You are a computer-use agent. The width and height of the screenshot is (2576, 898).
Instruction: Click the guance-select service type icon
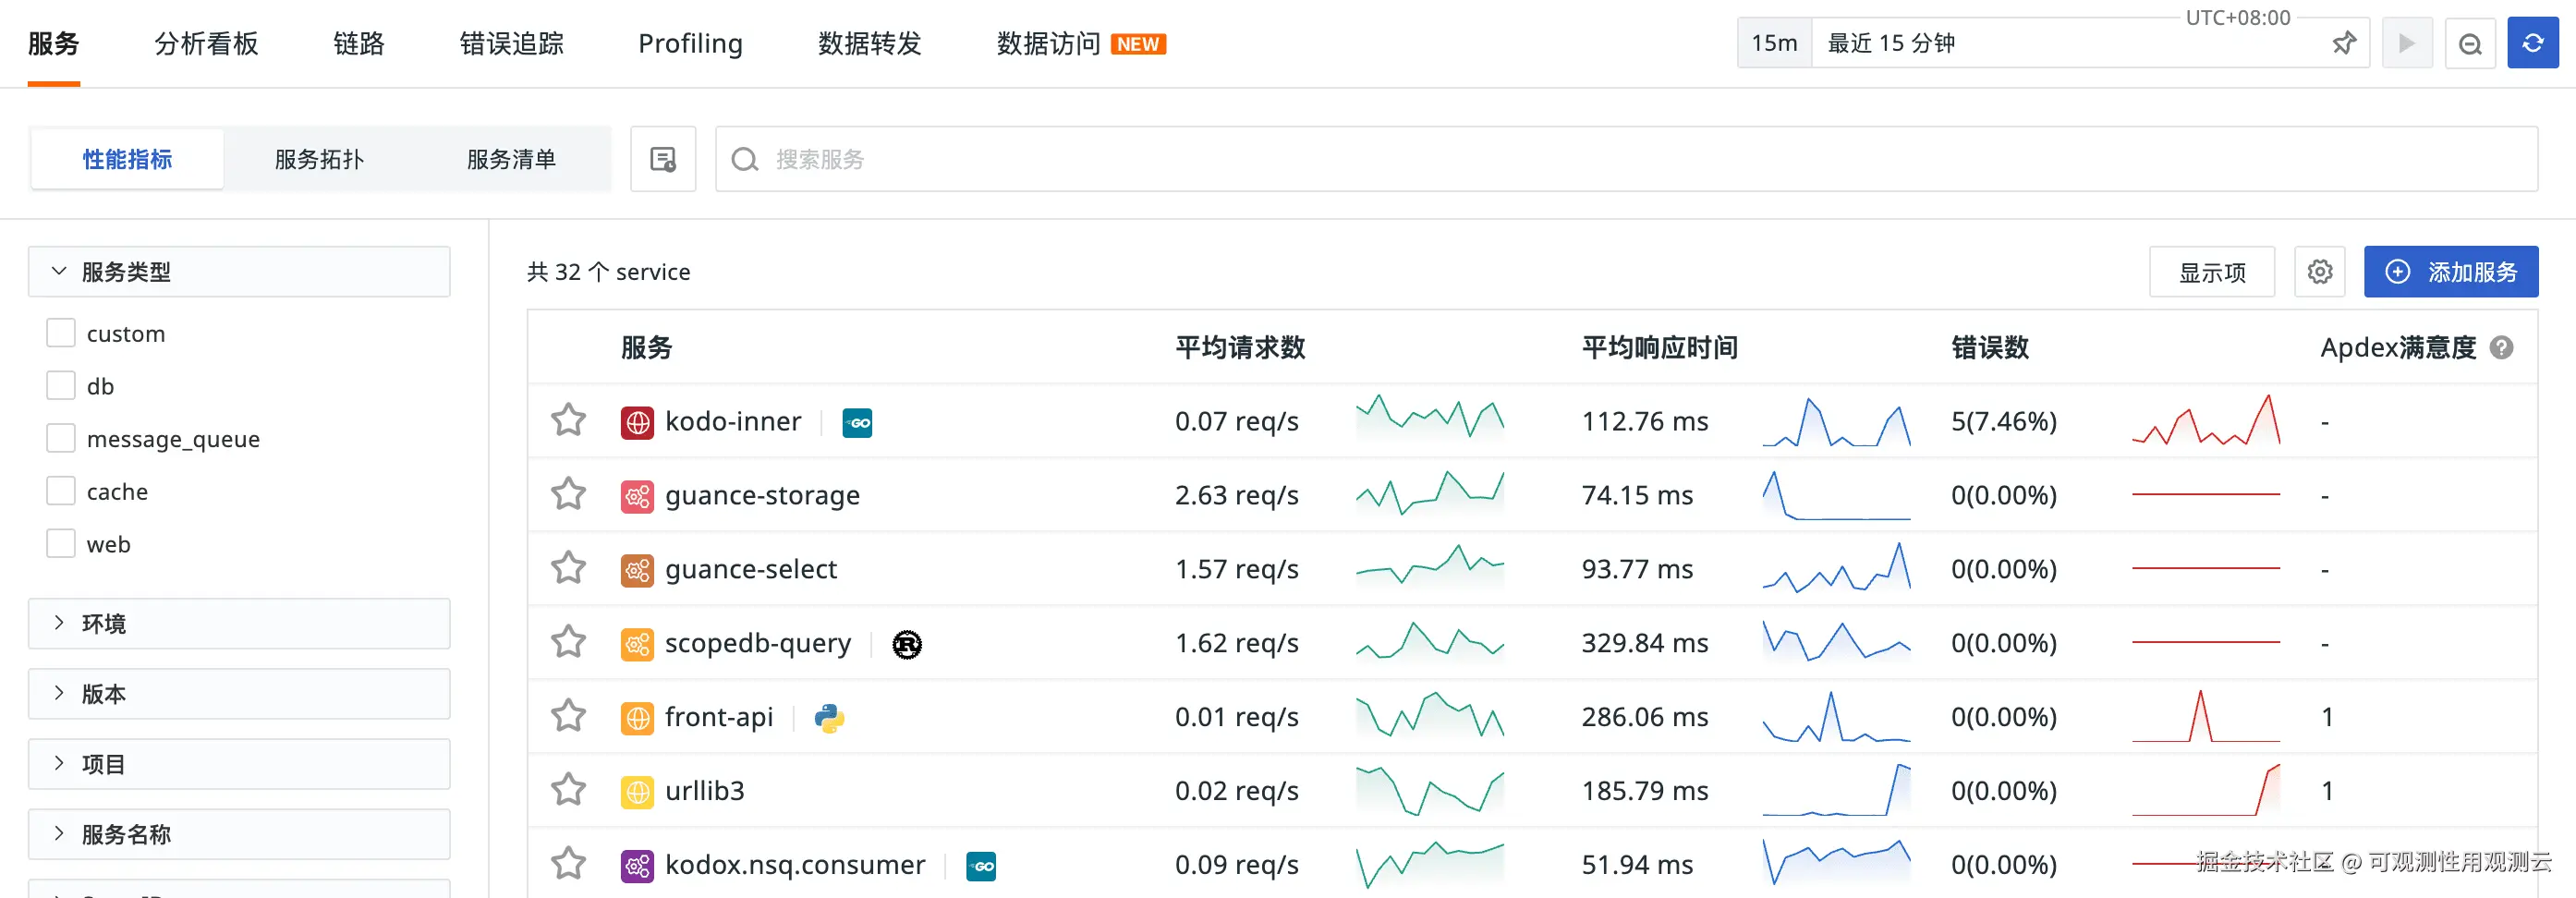tap(637, 570)
